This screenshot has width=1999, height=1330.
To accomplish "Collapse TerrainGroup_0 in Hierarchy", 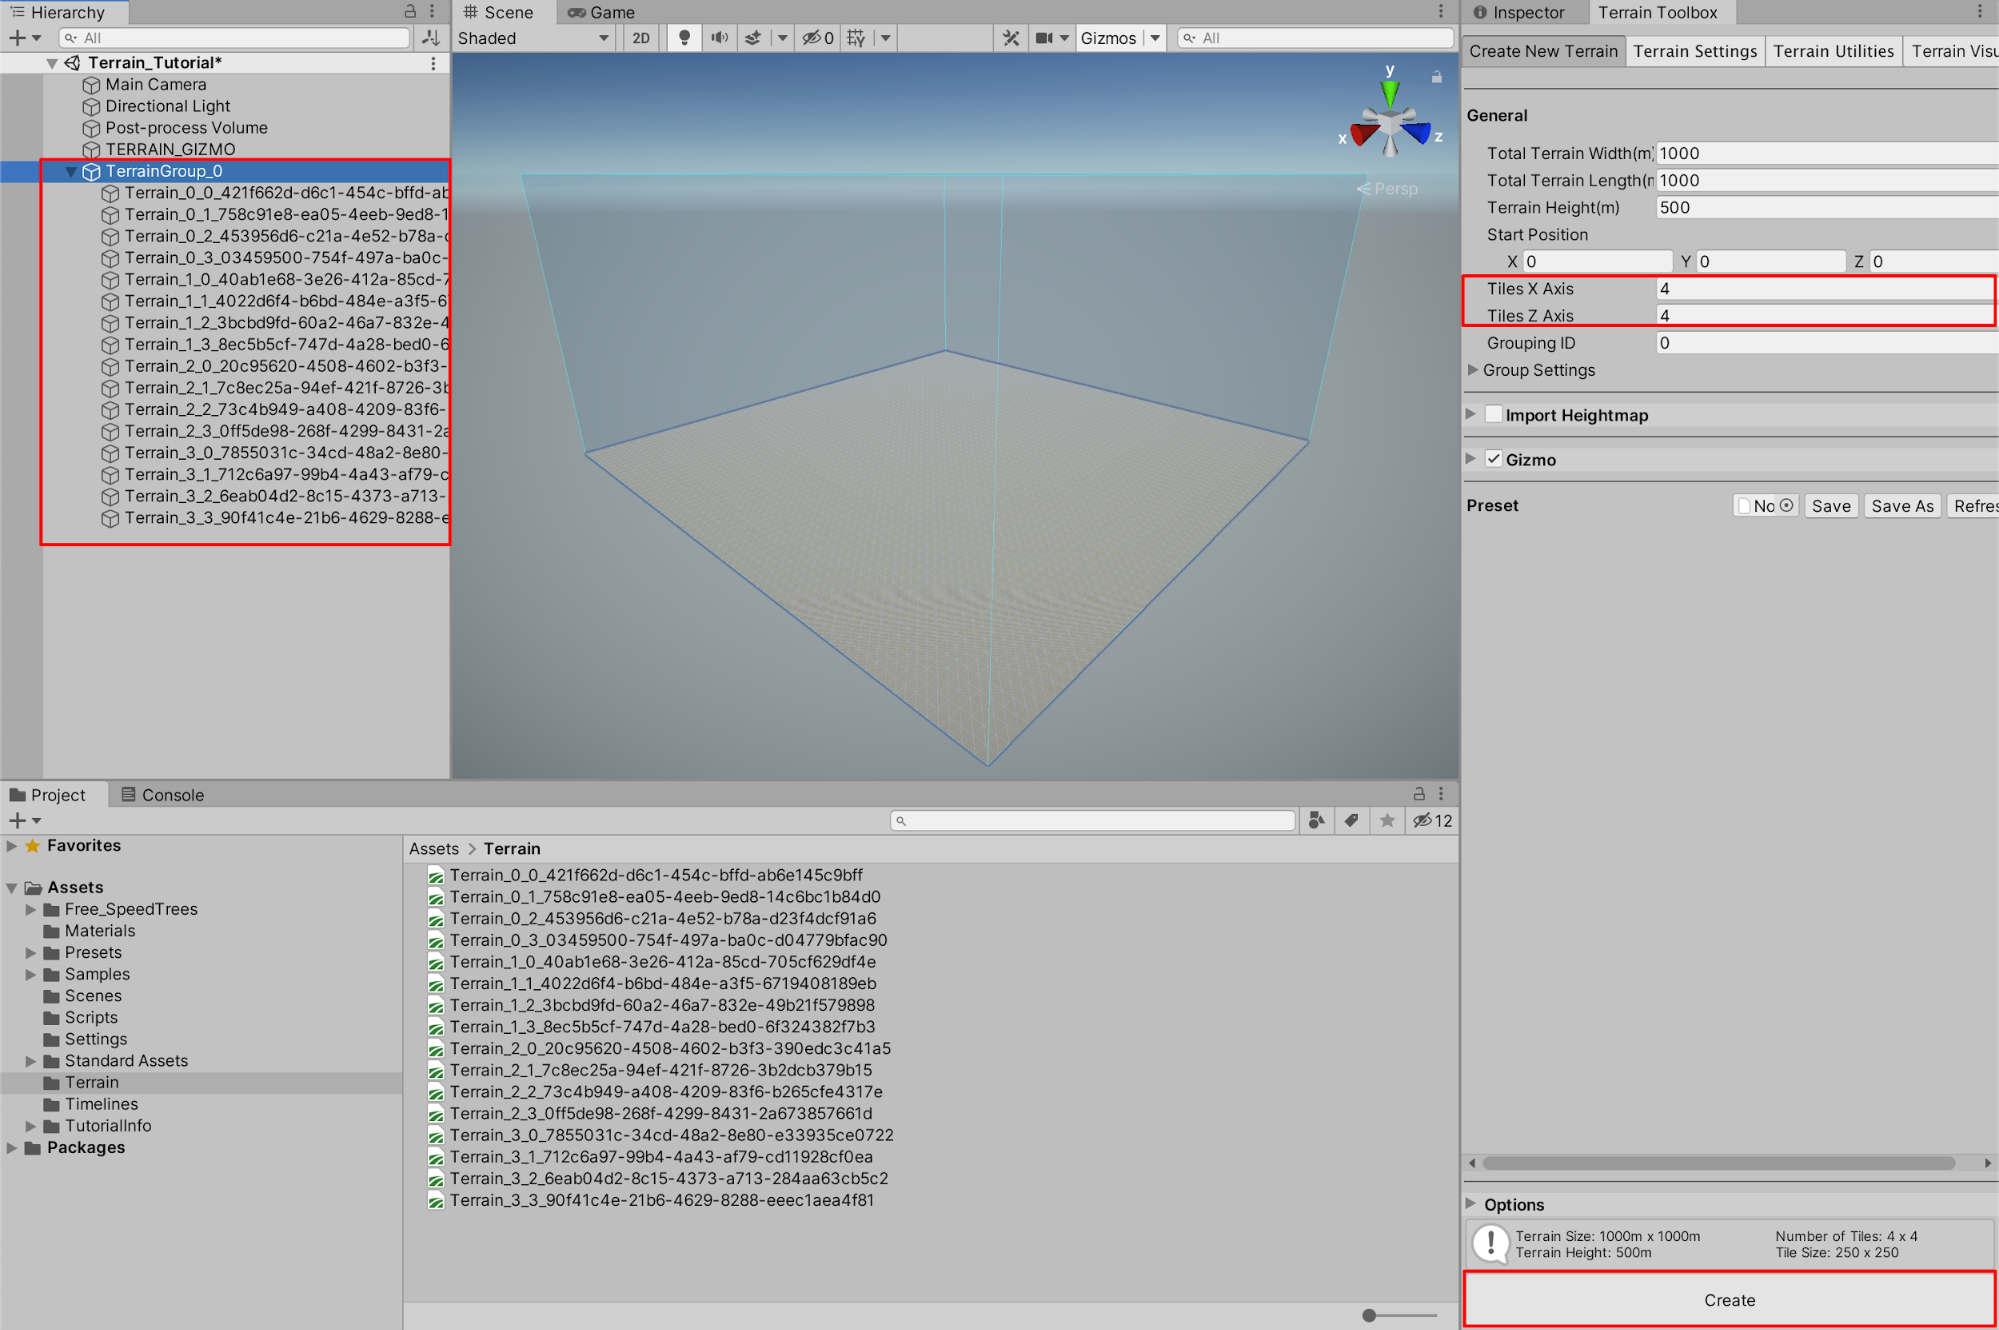I will (71, 172).
